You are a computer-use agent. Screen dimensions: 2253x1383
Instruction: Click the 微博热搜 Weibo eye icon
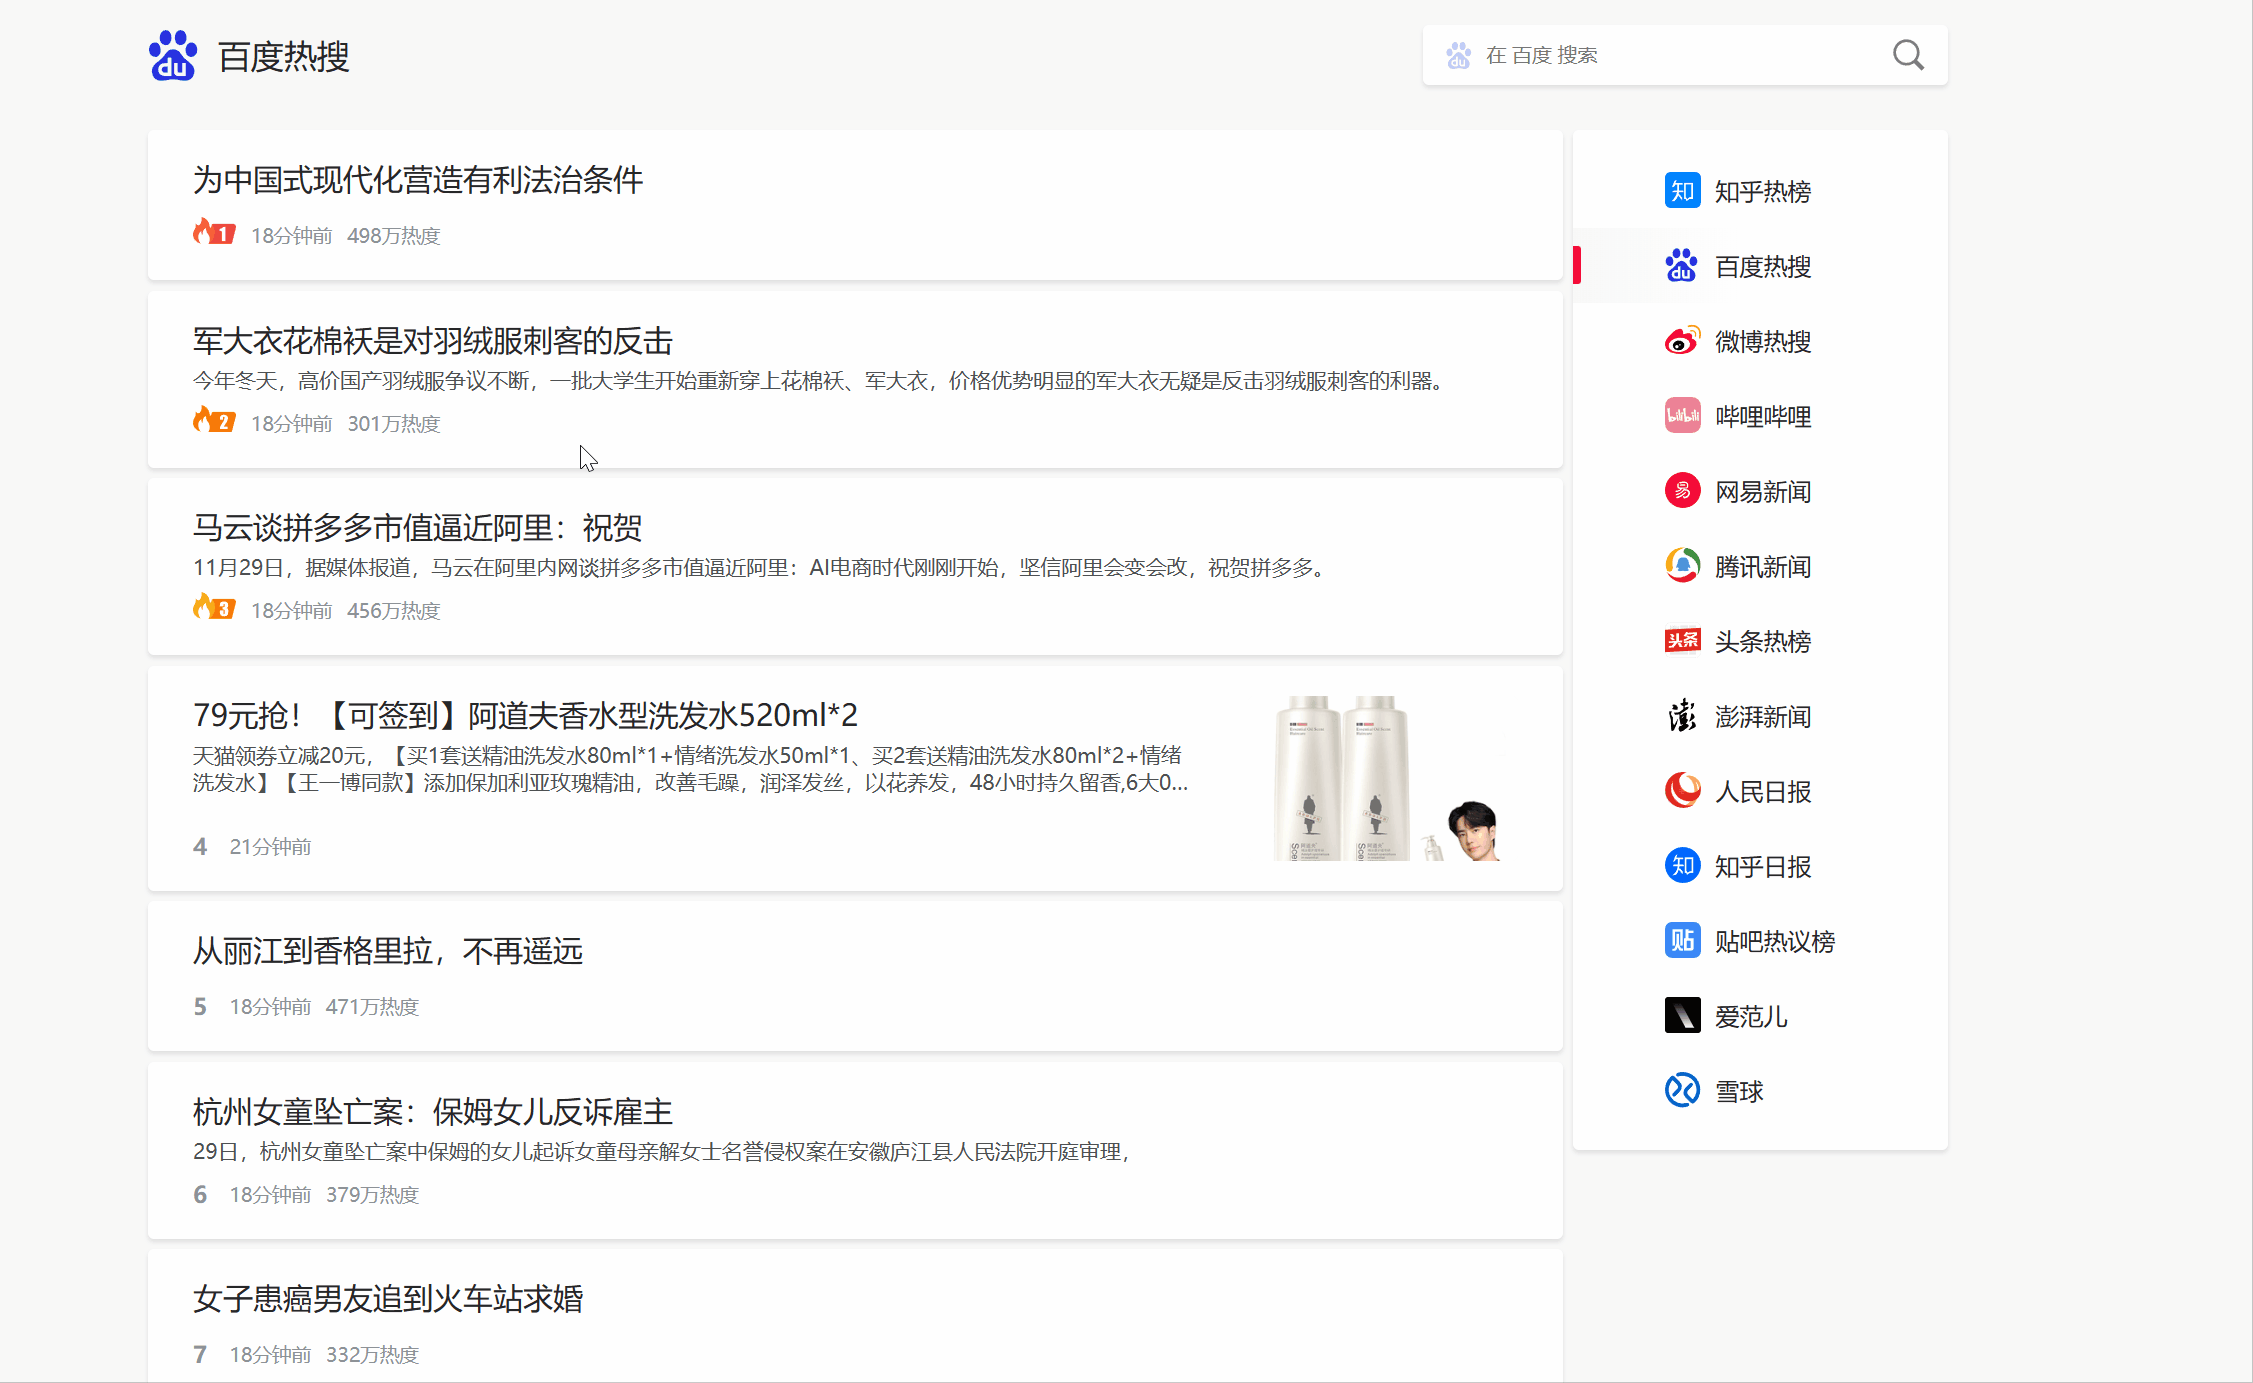tap(1682, 340)
